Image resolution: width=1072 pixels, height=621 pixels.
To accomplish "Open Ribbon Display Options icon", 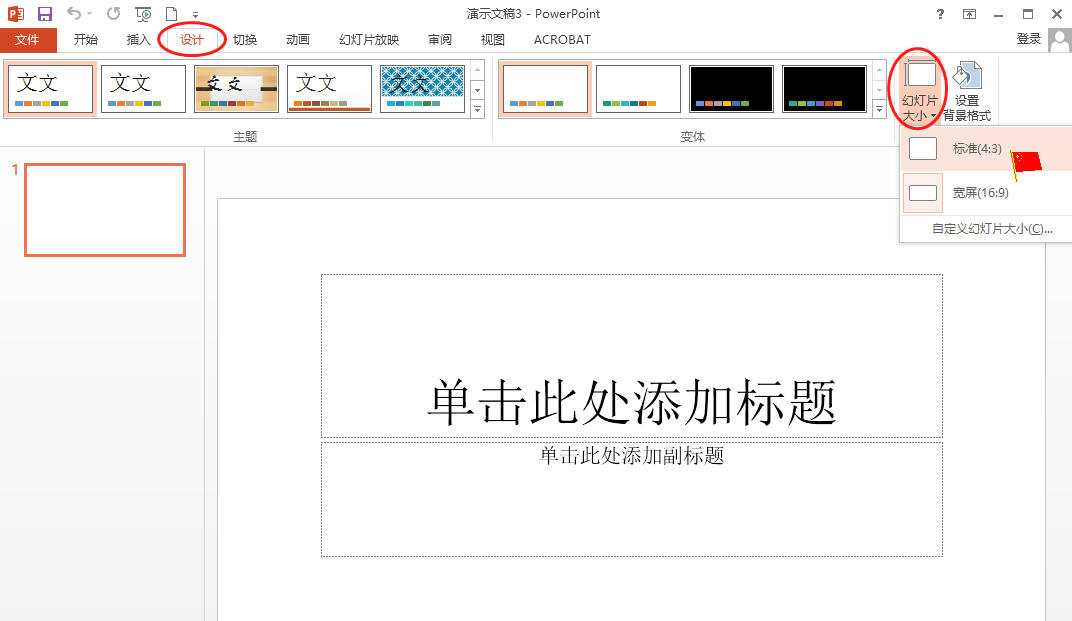I will pyautogui.click(x=969, y=14).
